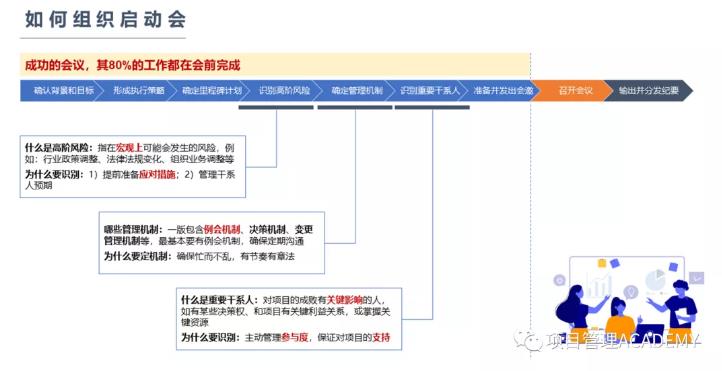The width and height of the screenshot is (722, 371).
Task: Select the red word 支持
Action: click(381, 337)
